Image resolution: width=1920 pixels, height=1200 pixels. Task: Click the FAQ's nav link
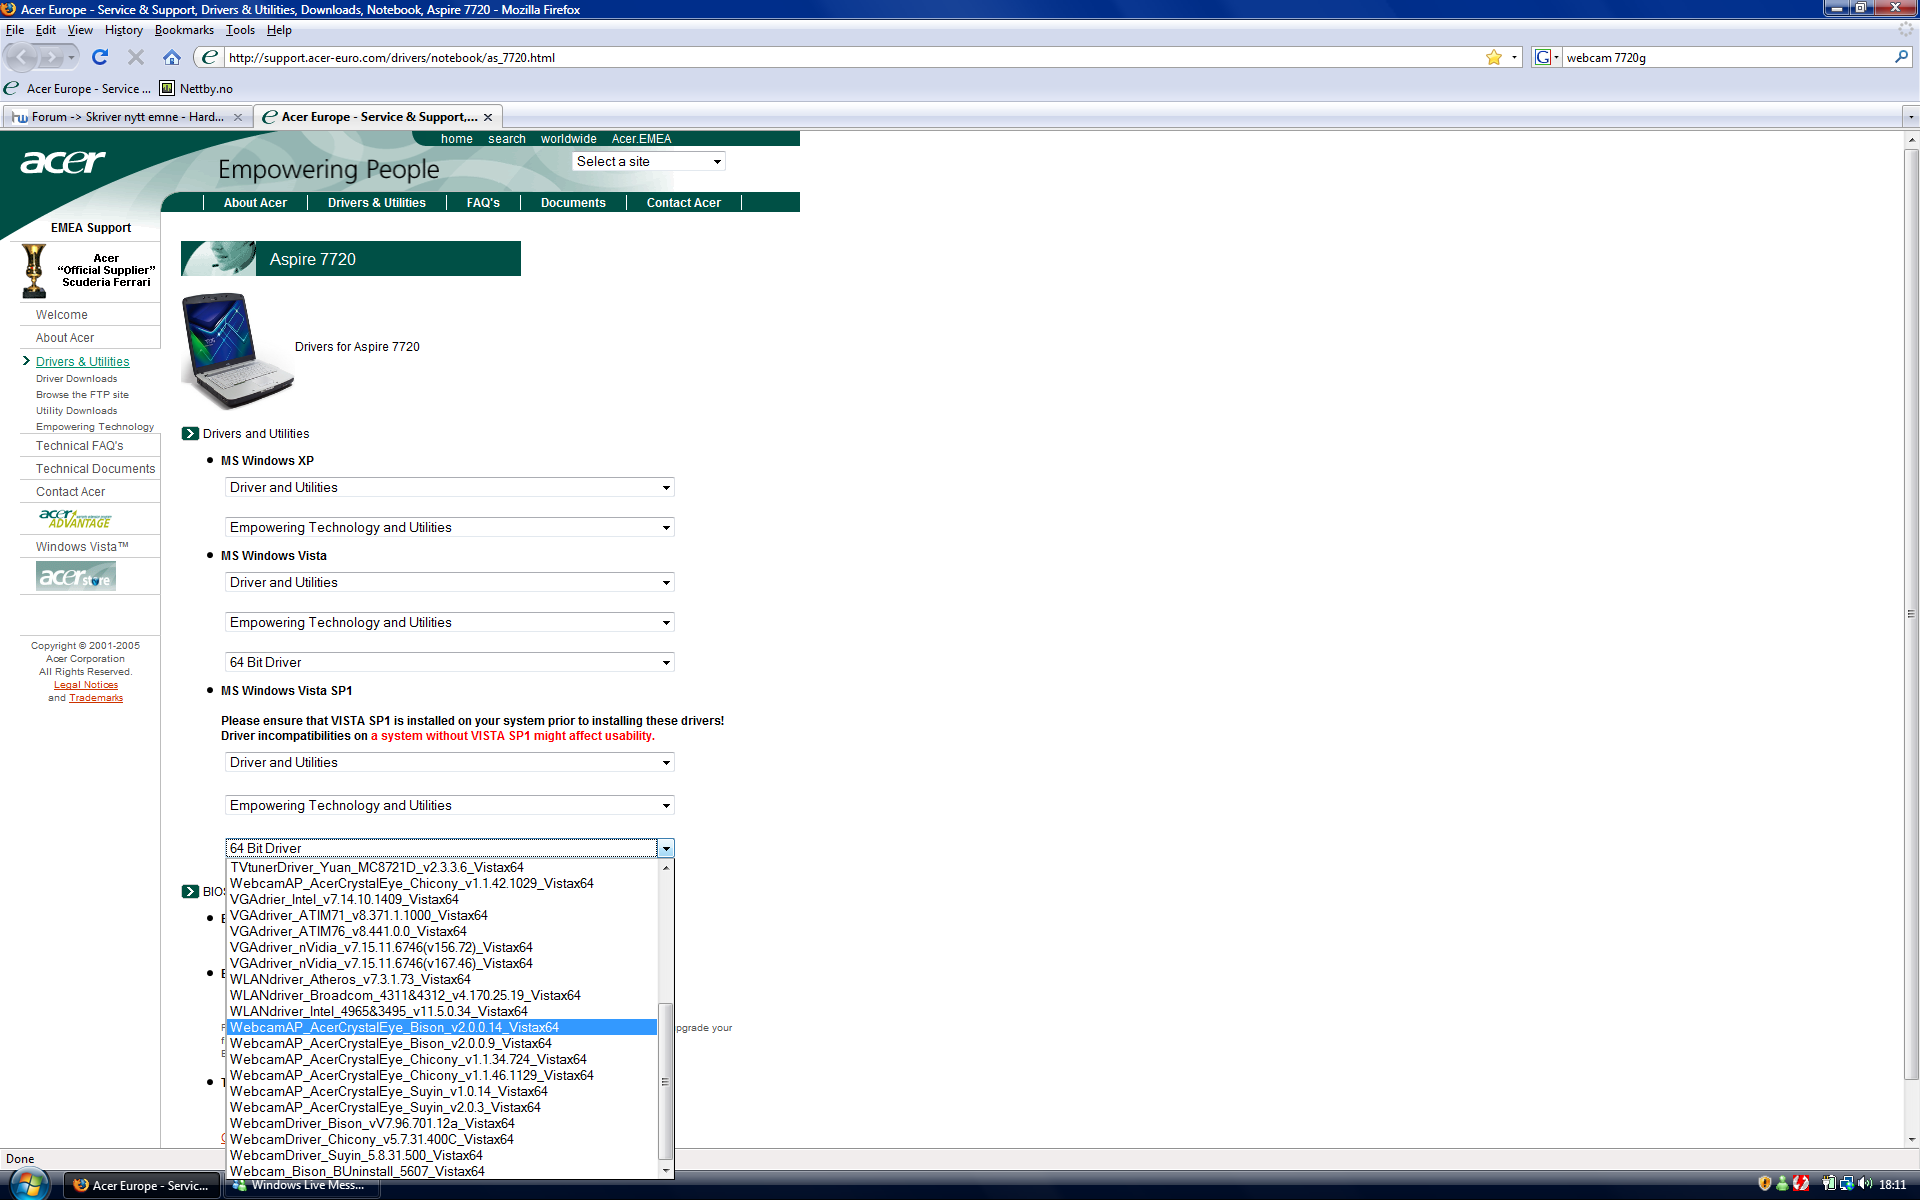click(x=483, y=202)
